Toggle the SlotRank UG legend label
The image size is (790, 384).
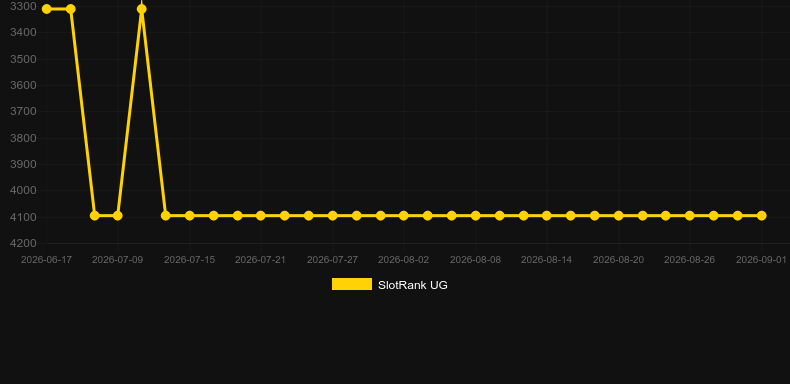pyautogui.click(x=413, y=285)
